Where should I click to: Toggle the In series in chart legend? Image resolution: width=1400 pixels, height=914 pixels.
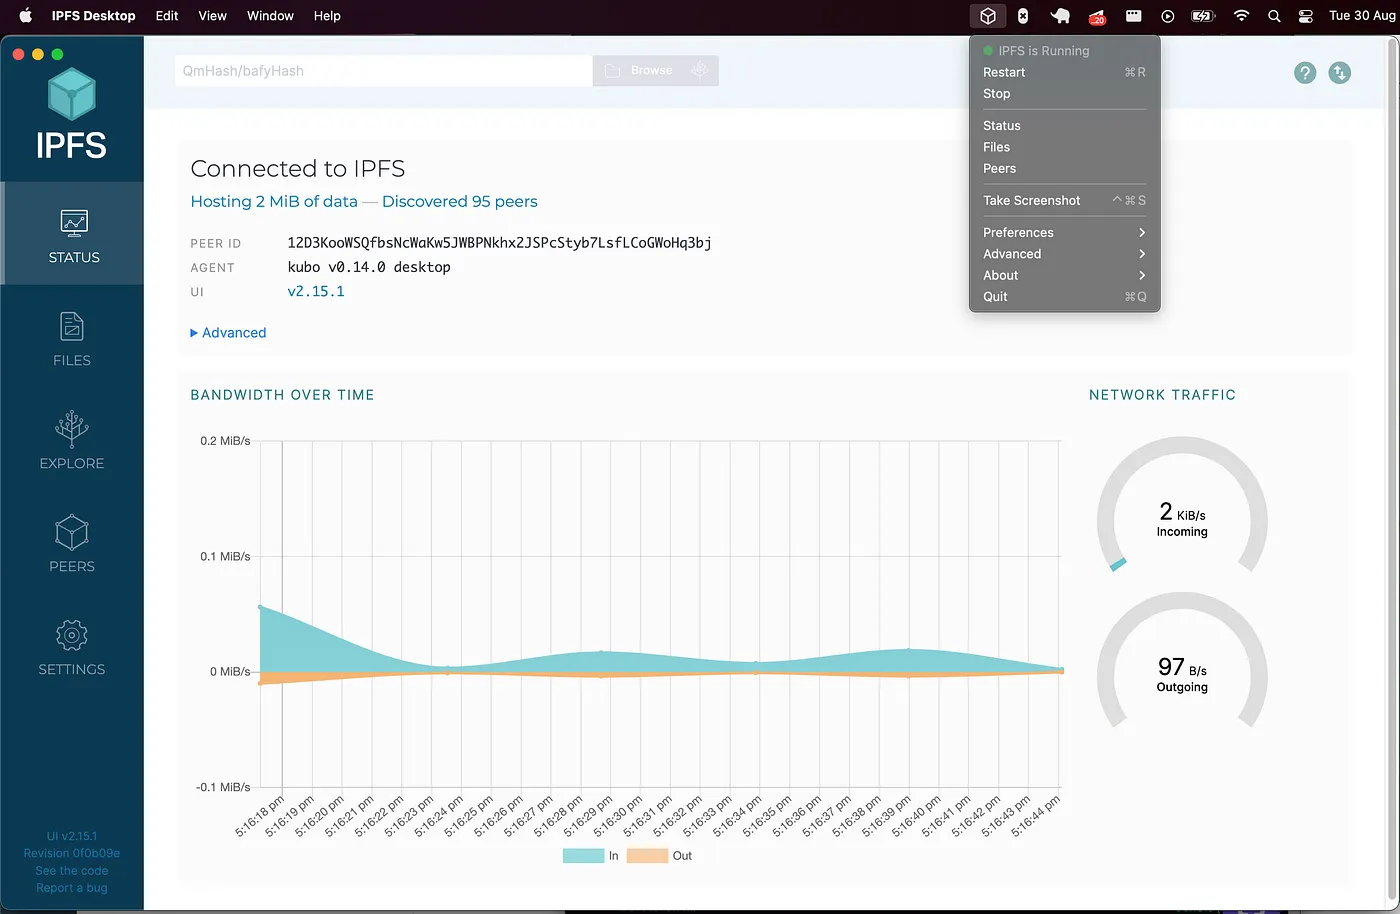pyautogui.click(x=591, y=856)
